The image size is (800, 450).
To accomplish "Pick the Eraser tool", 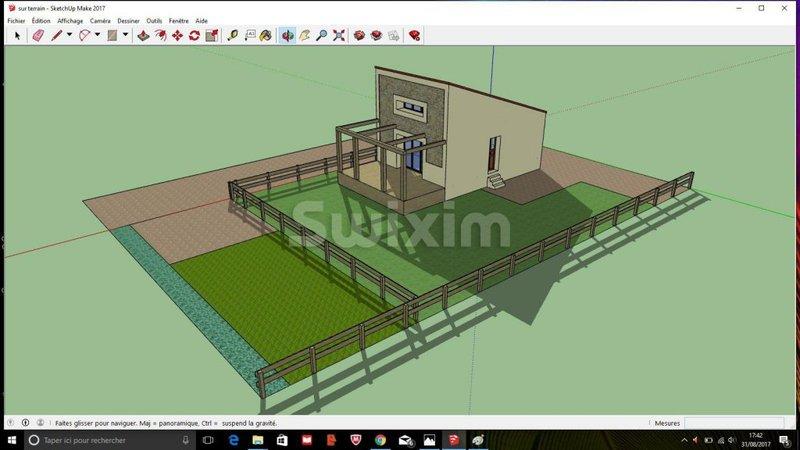I will (38, 35).
